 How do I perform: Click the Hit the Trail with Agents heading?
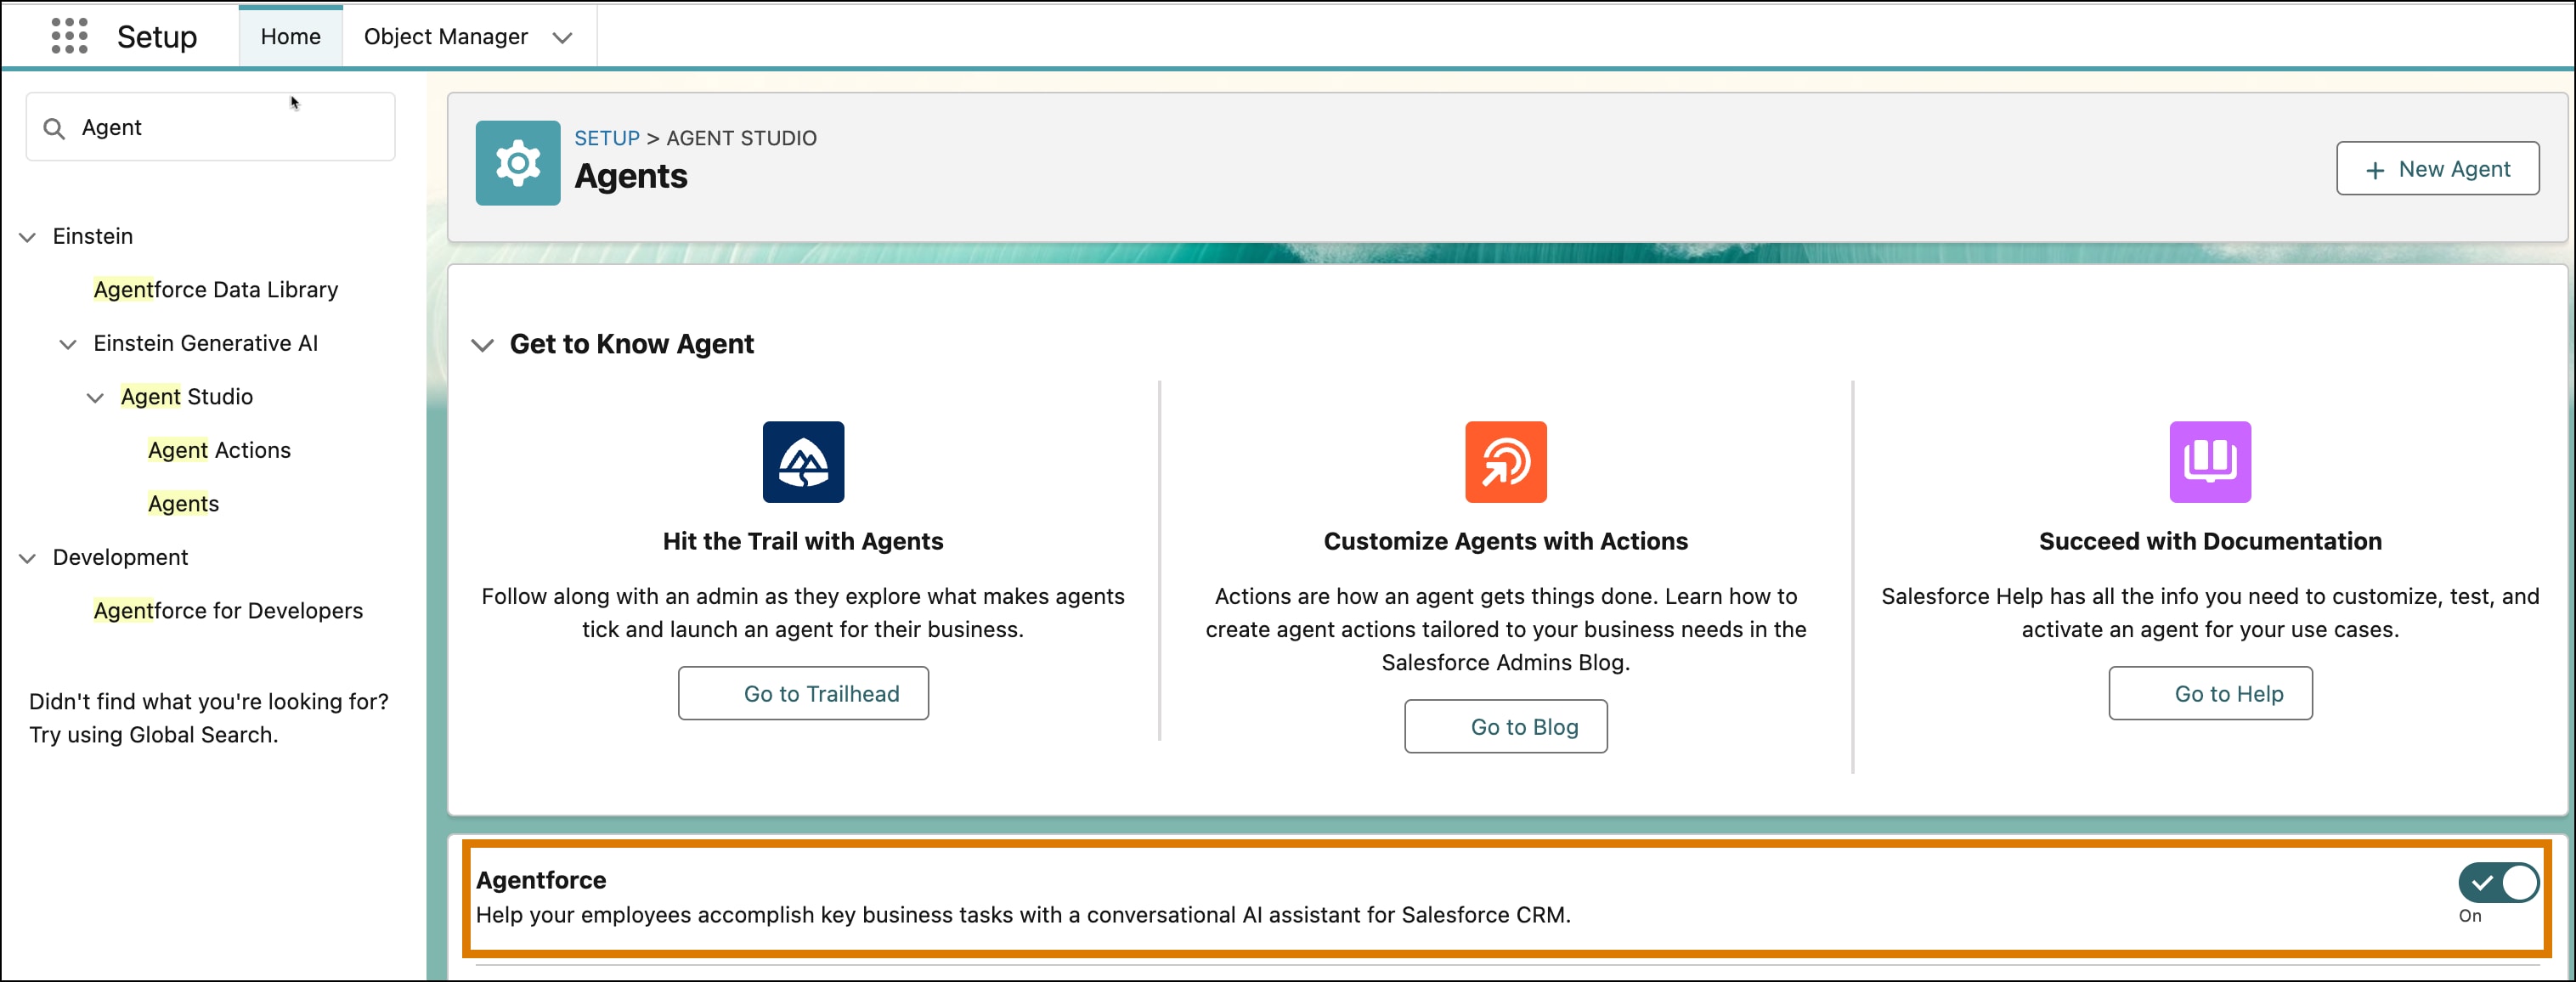(x=802, y=541)
